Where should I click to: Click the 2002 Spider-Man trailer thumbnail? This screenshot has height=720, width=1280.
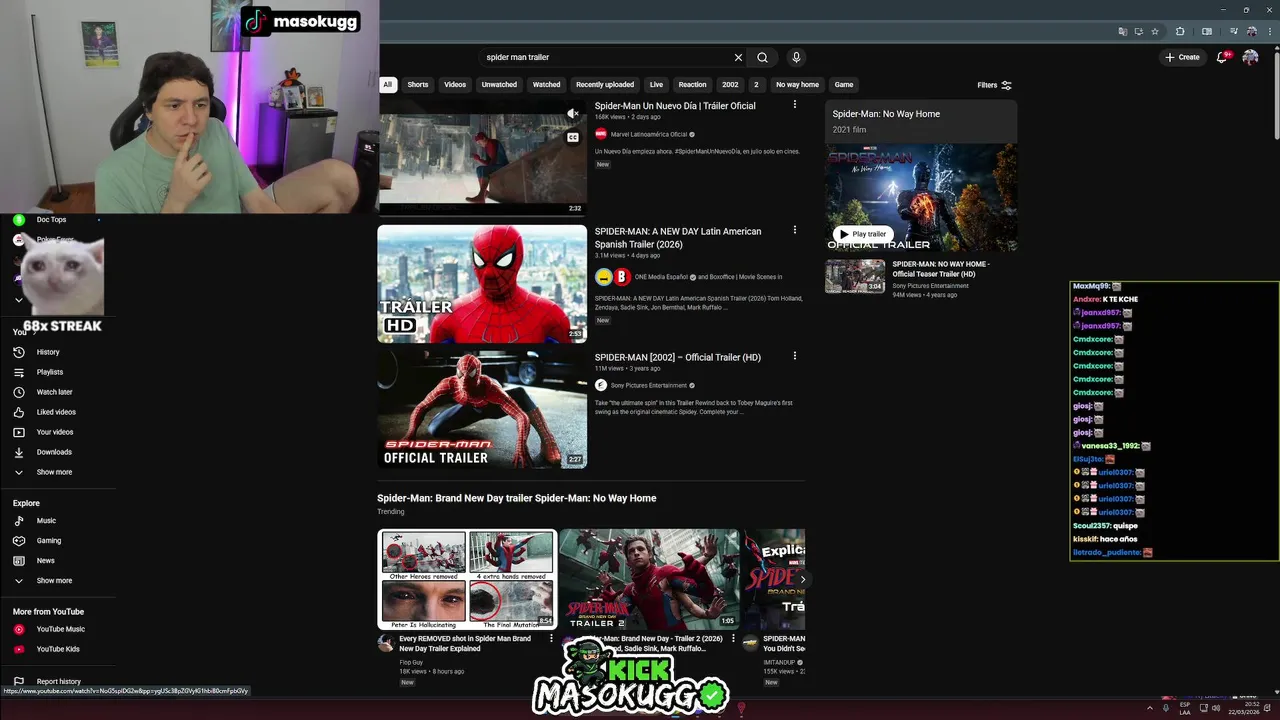pyautogui.click(x=482, y=409)
